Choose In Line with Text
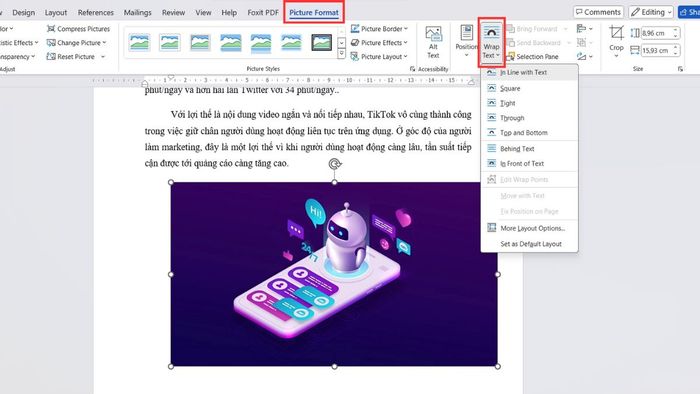 pos(529,72)
